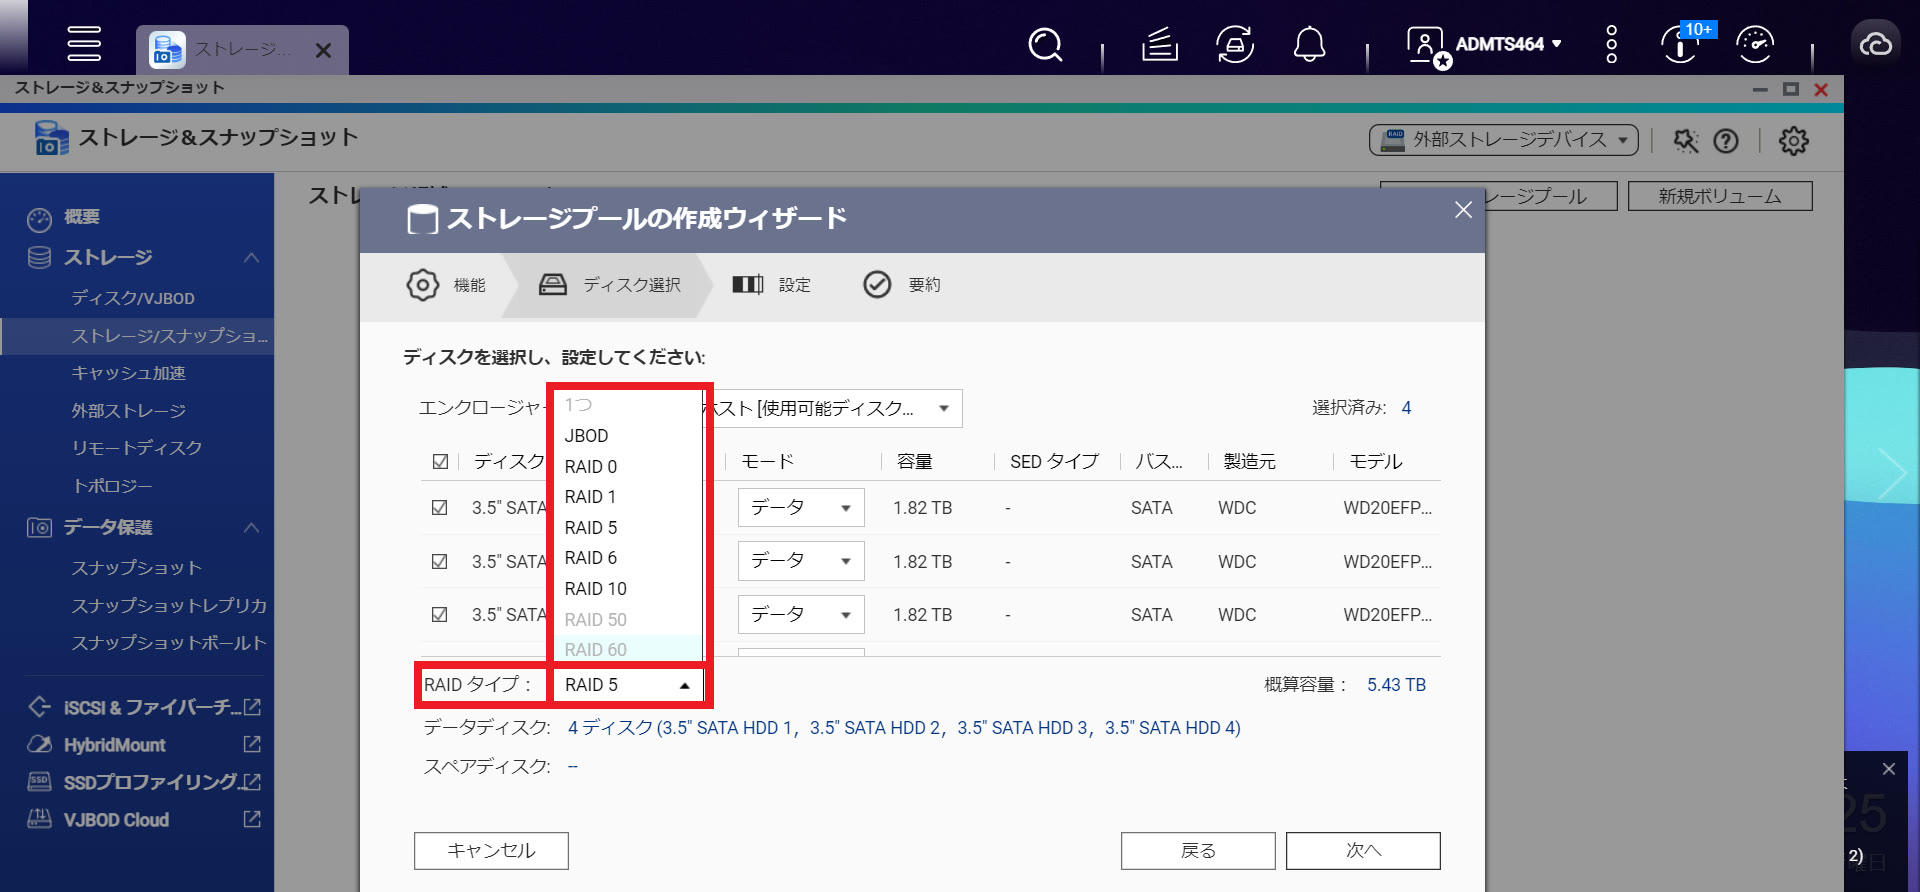The width and height of the screenshot is (1920, 892).
Task: Open the search magnifier in top bar
Action: coord(1045,44)
